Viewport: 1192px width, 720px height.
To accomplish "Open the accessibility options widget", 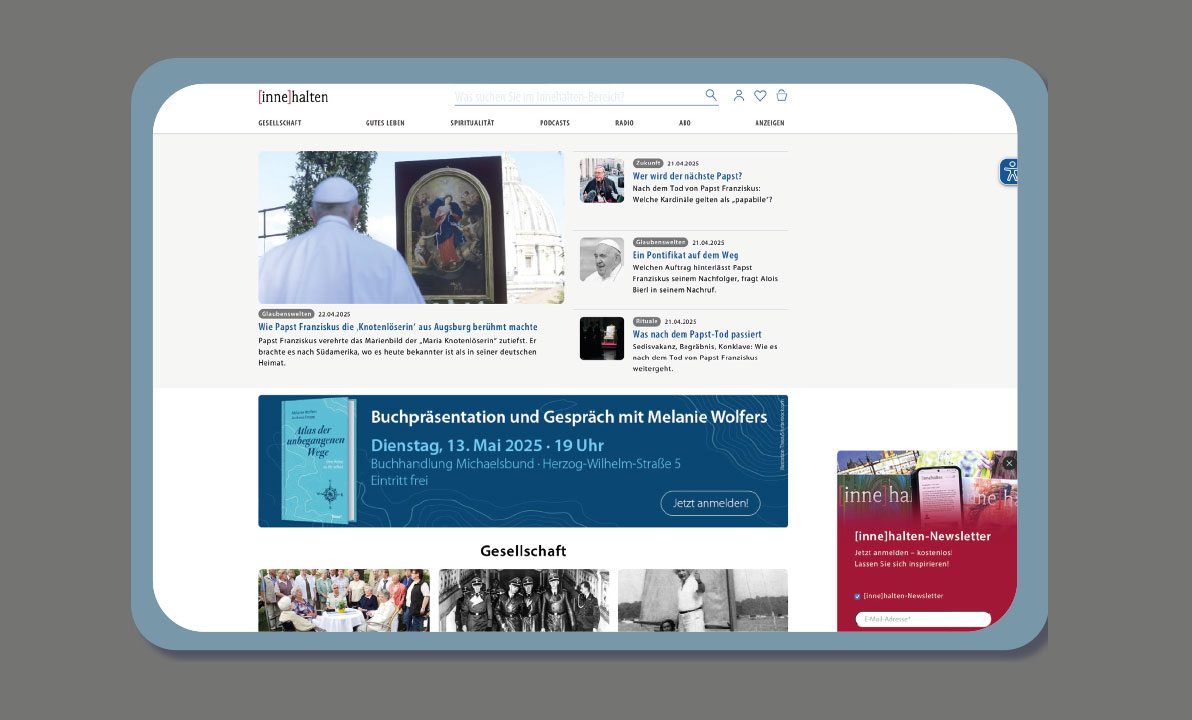I will [x=1010, y=172].
